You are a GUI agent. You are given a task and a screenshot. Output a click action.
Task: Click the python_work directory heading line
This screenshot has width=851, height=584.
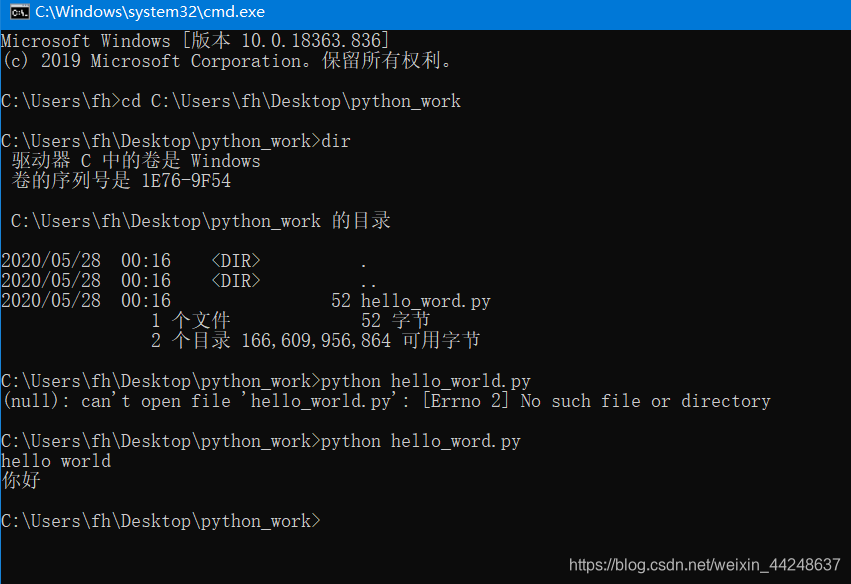click(x=201, y=221)
